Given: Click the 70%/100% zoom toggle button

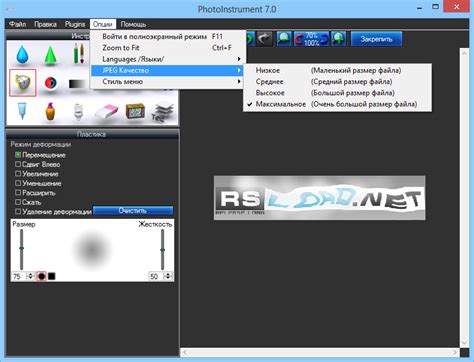Looking at the screenshot, I should pyautogui.click(x=311, y=39).
